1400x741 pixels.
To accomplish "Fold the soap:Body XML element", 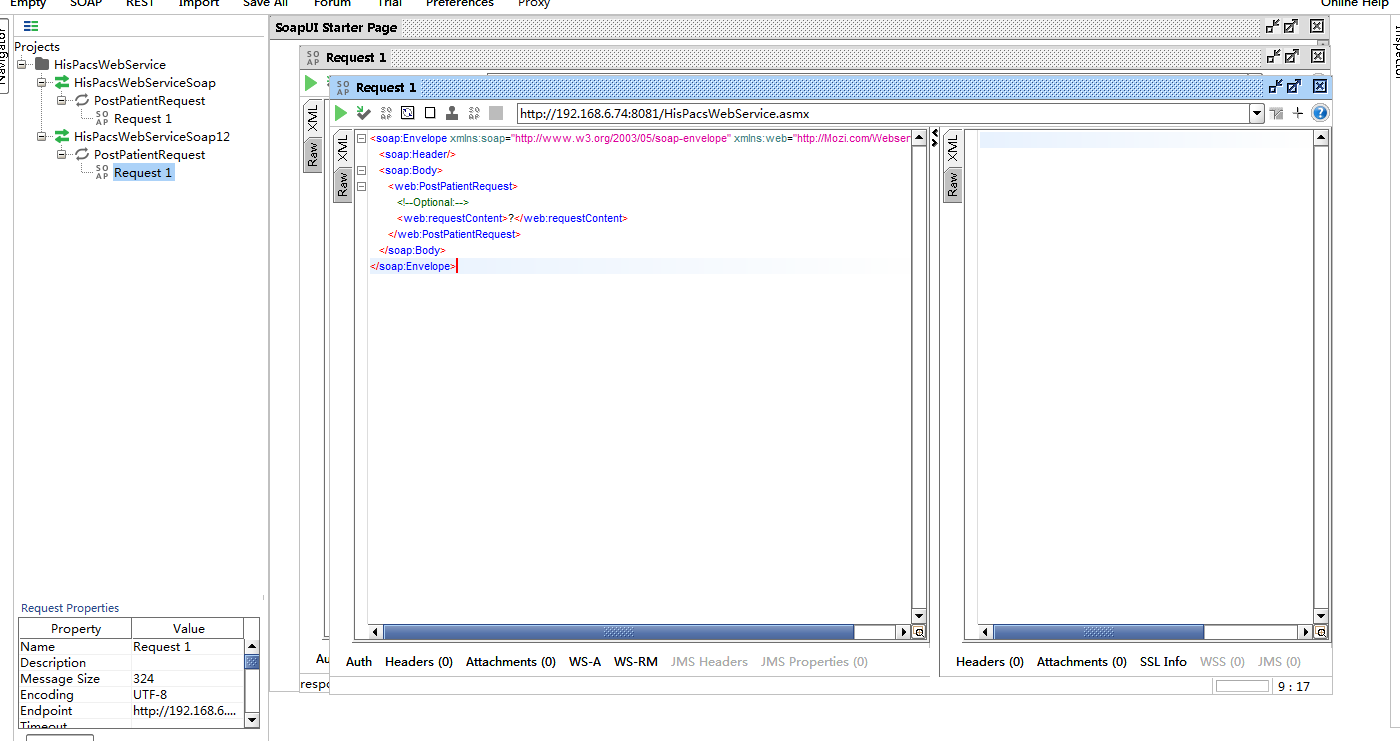I will tap(362, 170).
